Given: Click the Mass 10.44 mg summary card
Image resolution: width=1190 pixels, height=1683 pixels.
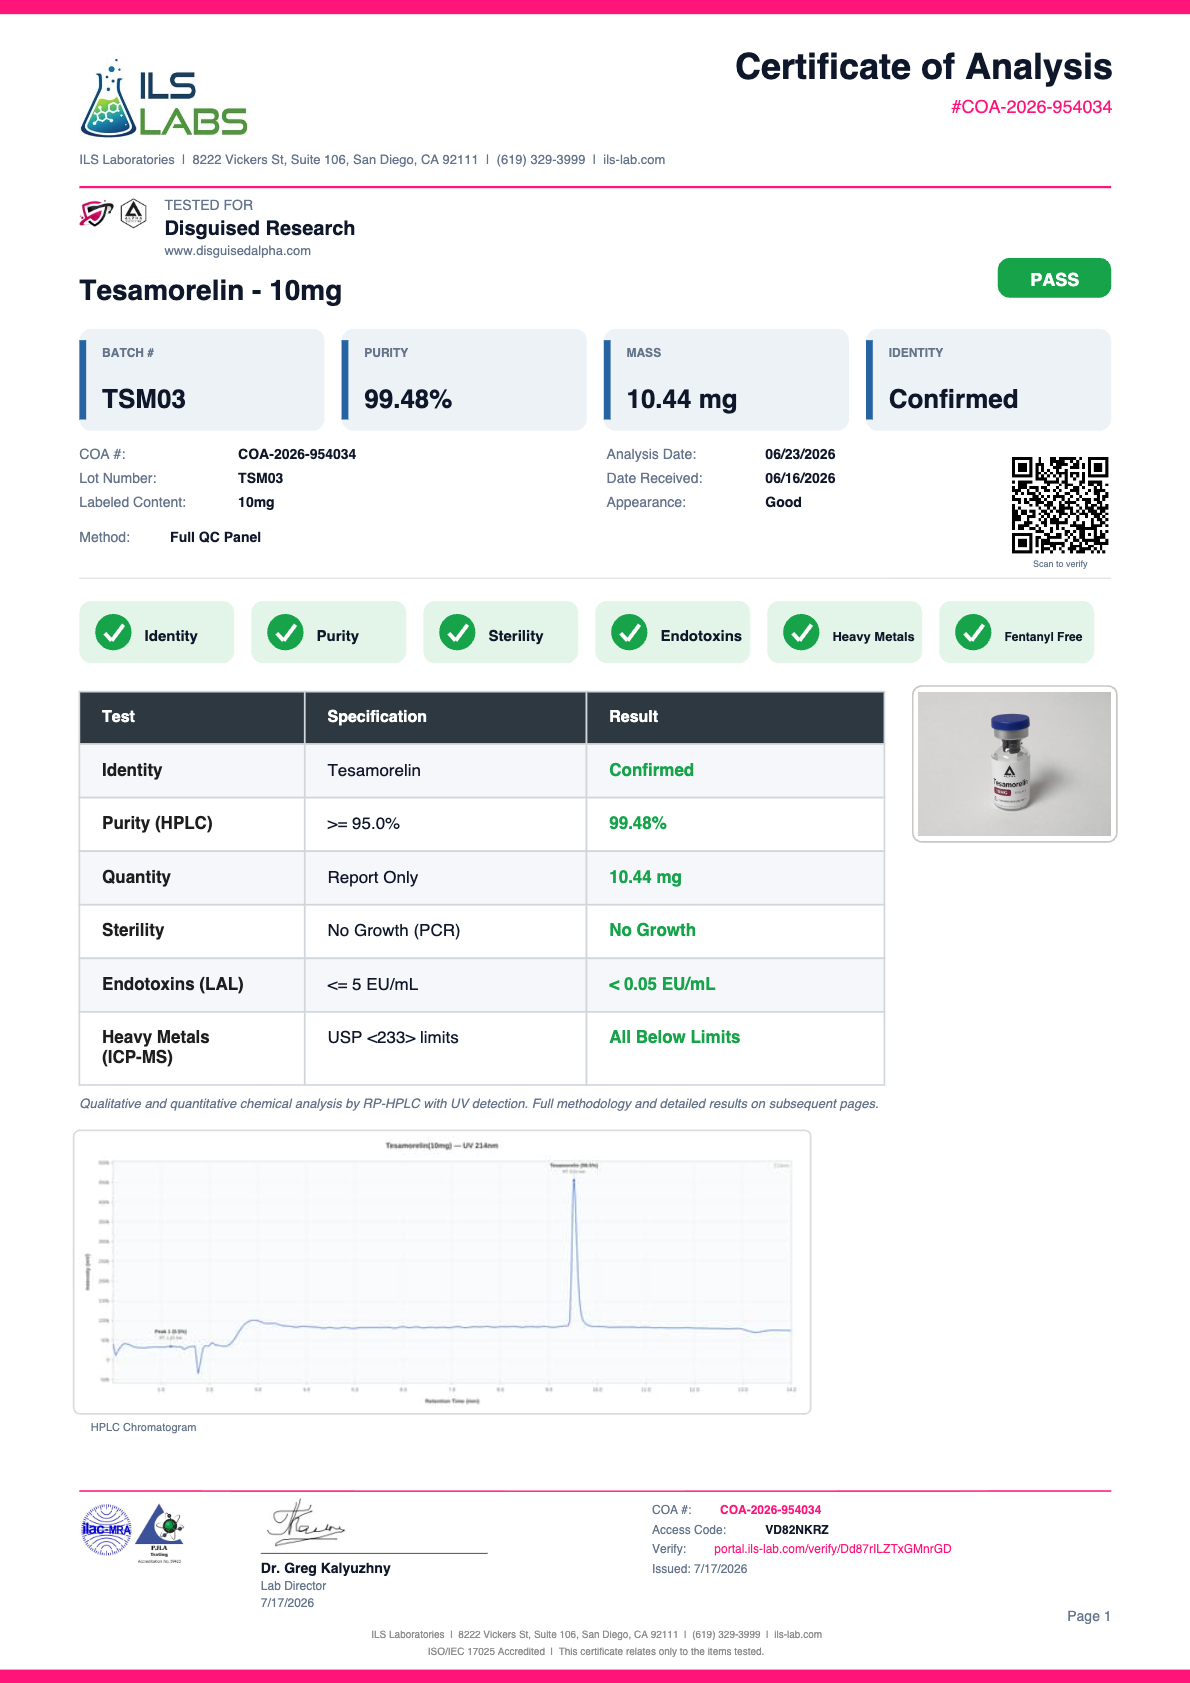Looking at the screenshot, I should click(x=726, y=380).
